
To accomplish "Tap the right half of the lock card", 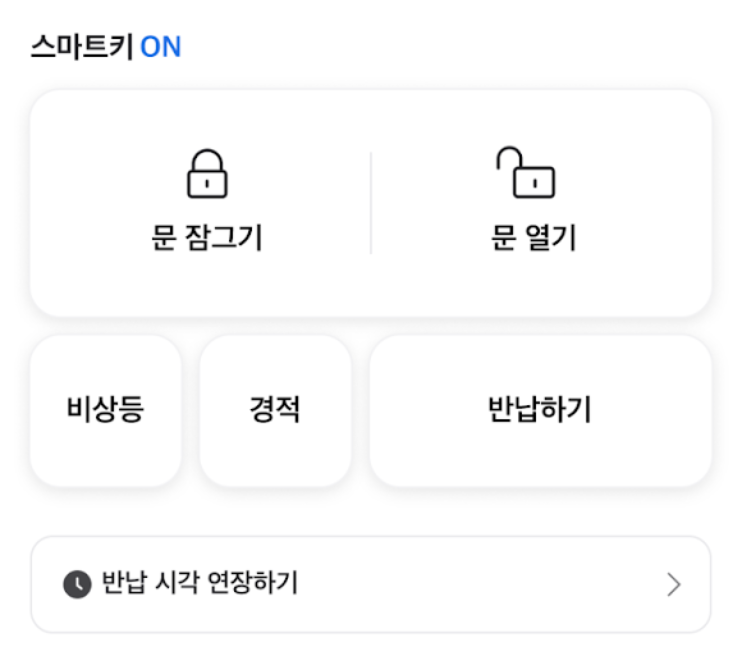I will tap(541, 203).
